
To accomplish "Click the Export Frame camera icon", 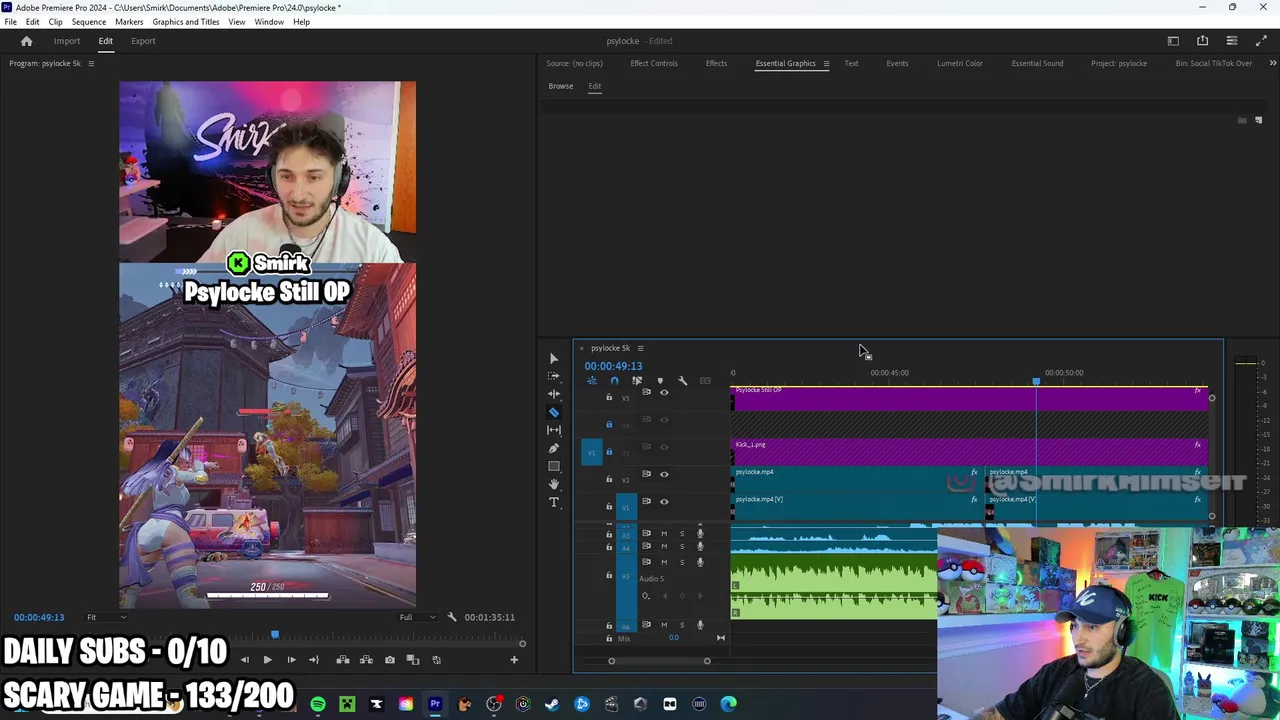I will (x=389, y=660).
